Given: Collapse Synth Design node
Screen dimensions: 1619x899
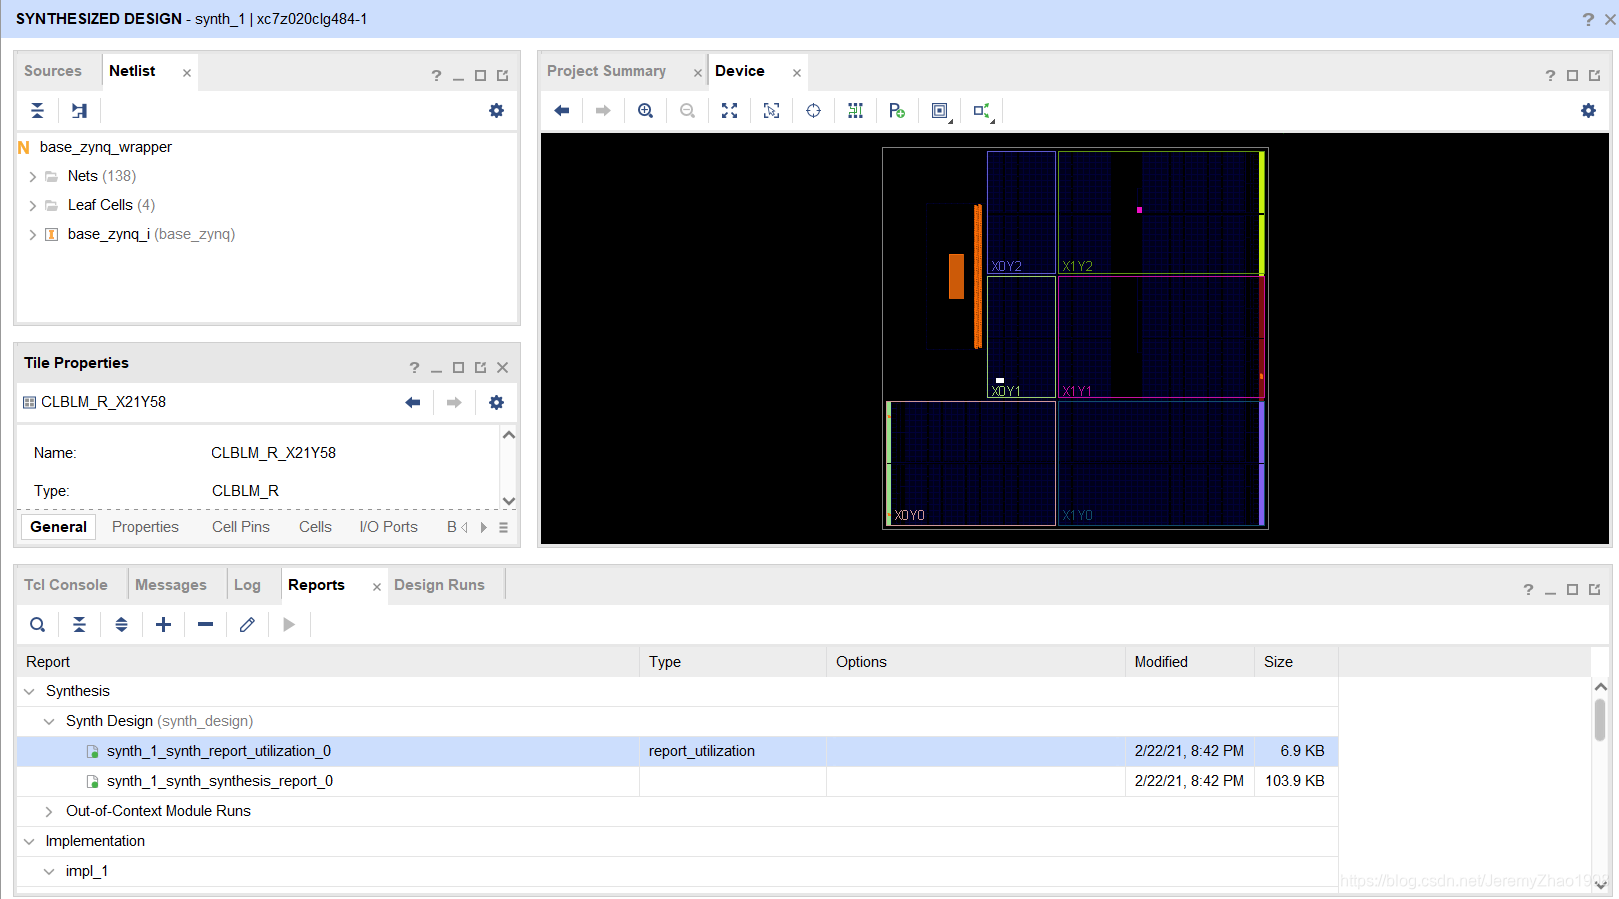Looking at the screenshot, I should (x=49, y=722).
